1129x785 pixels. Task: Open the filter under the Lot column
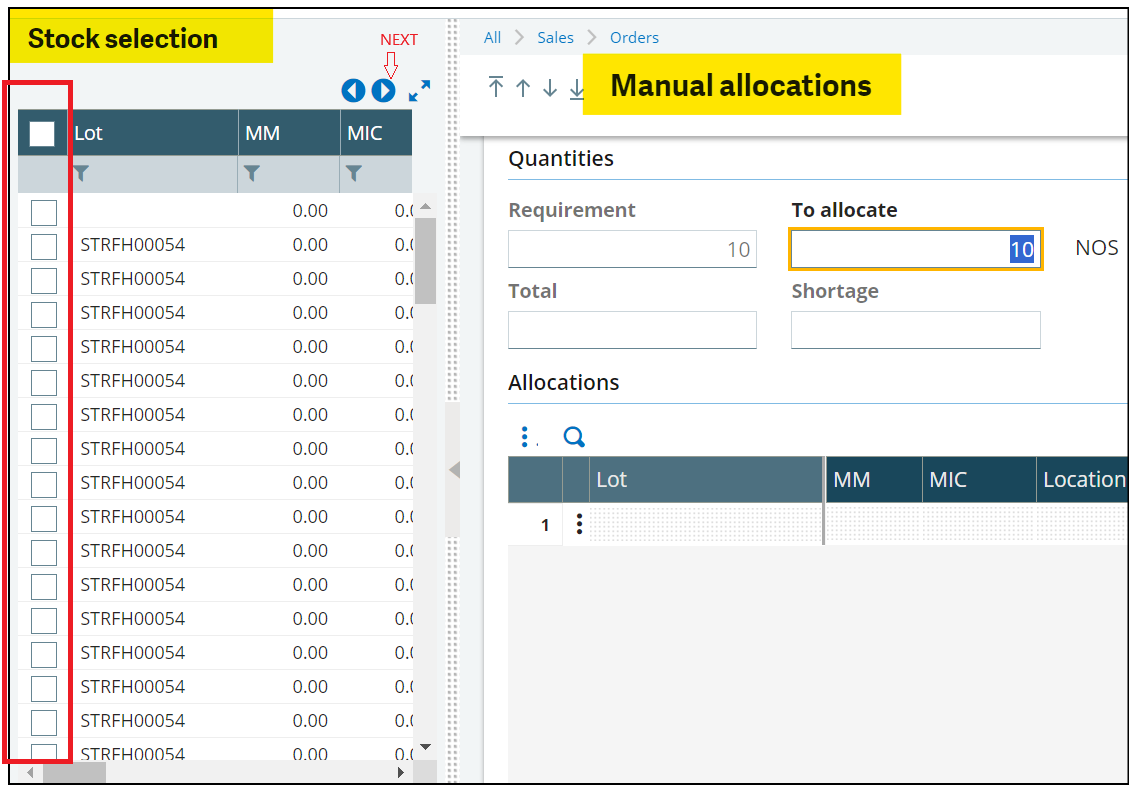(x=80, y=173)
